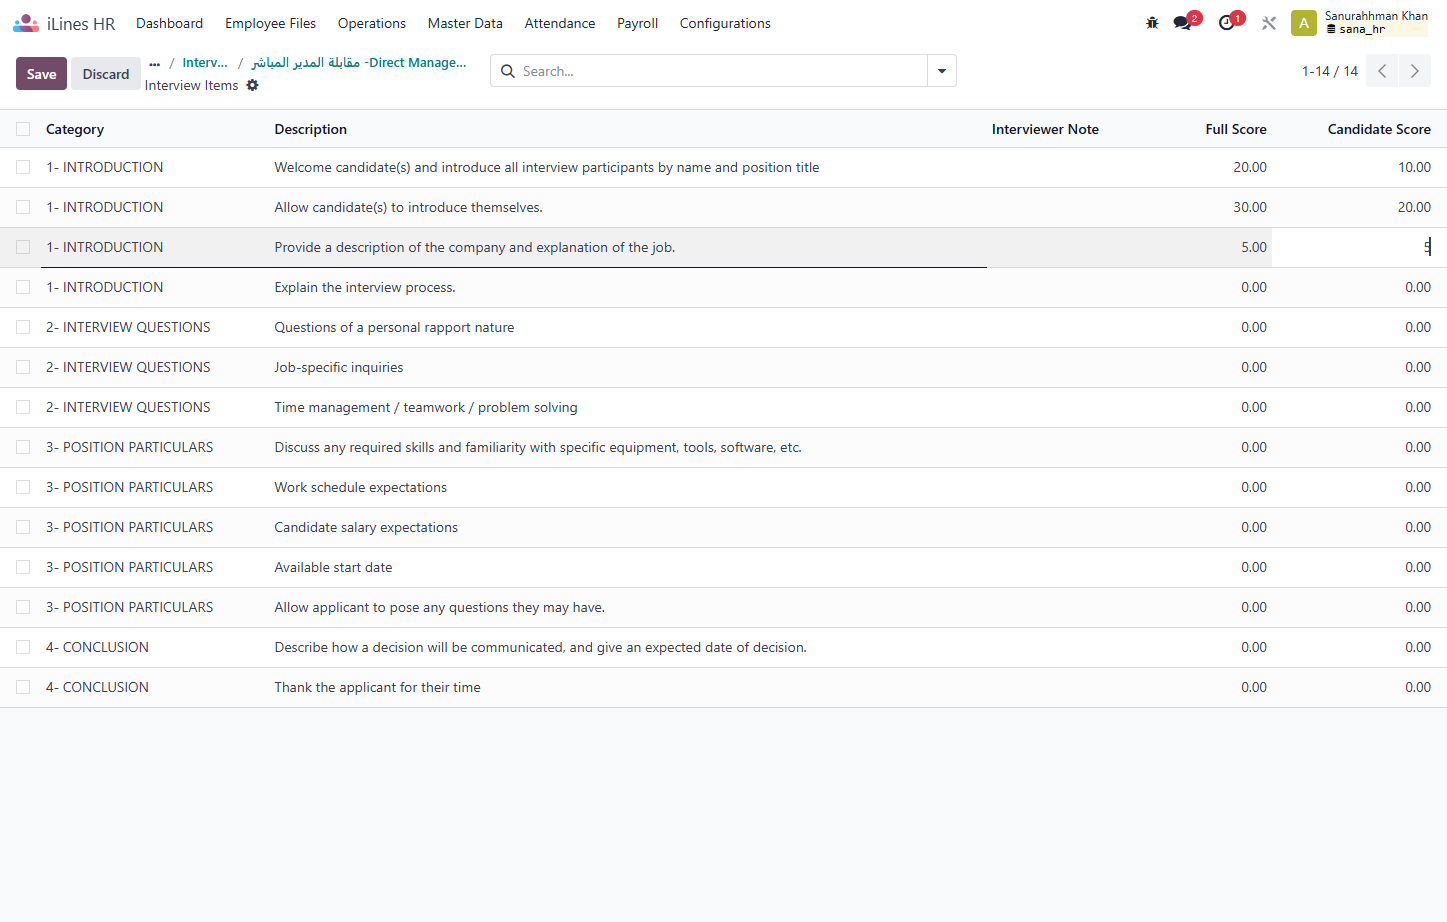Open the Operations menu

(x=372, y=23)
